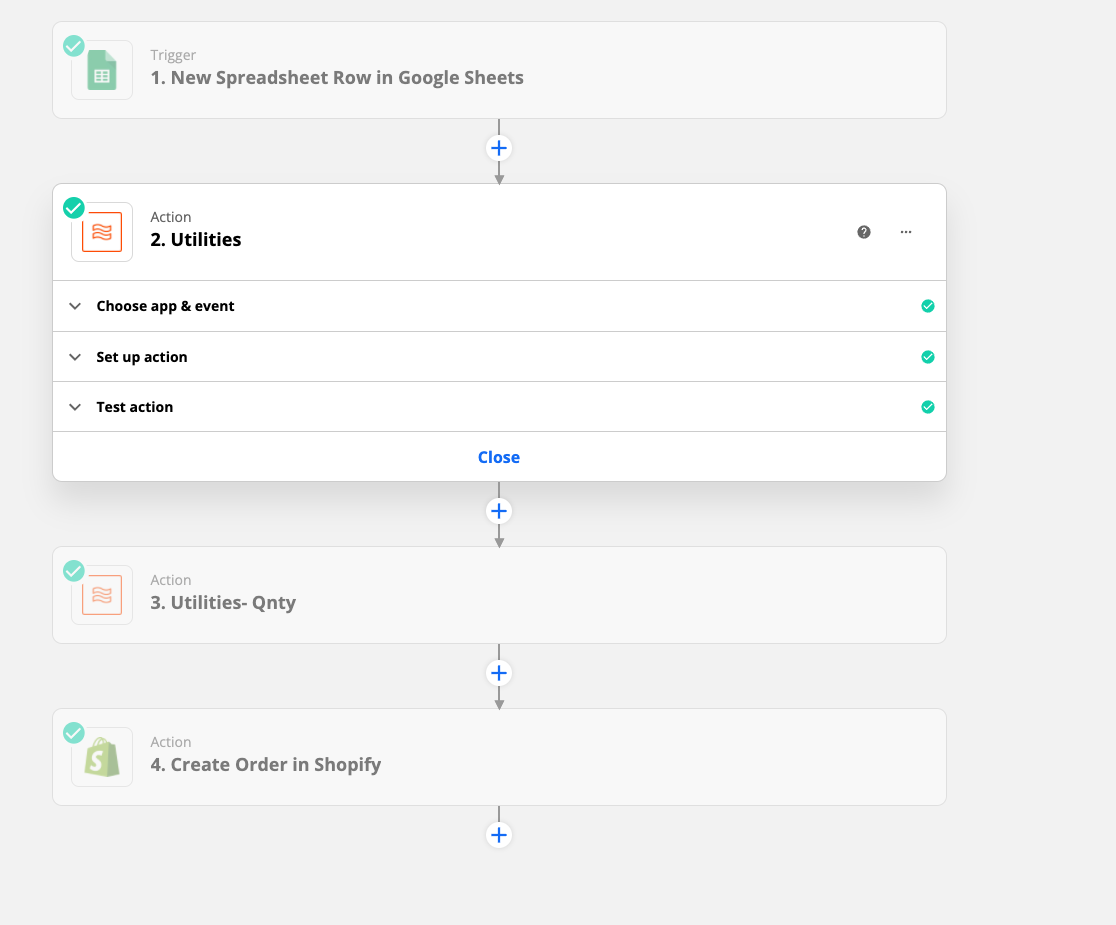Click the Shopify app icon
Viewport: 1116px width, 925px height.
click(x=102, y=757)
